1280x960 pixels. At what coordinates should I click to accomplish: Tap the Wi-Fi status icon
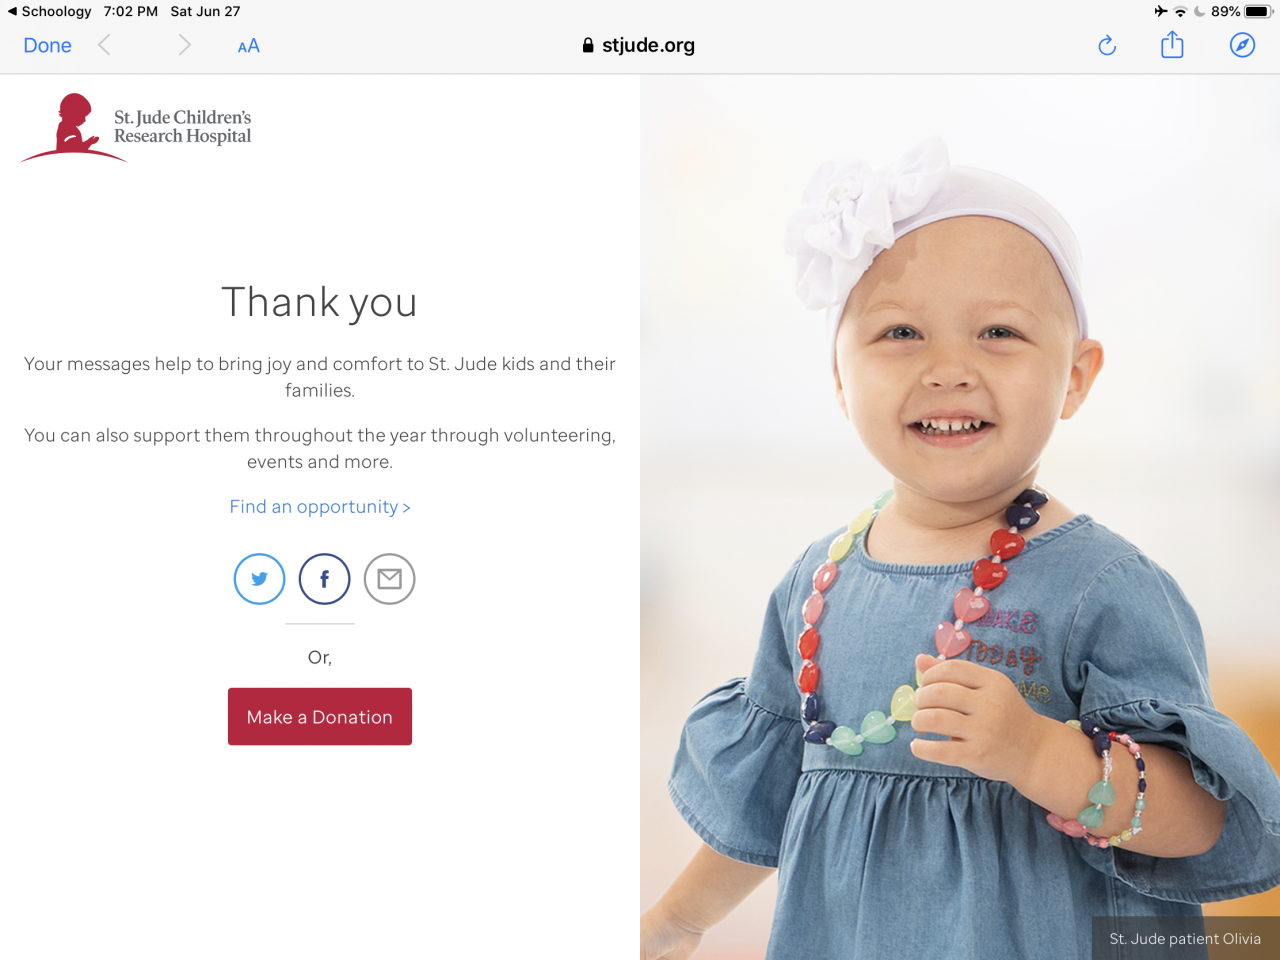1180,11
